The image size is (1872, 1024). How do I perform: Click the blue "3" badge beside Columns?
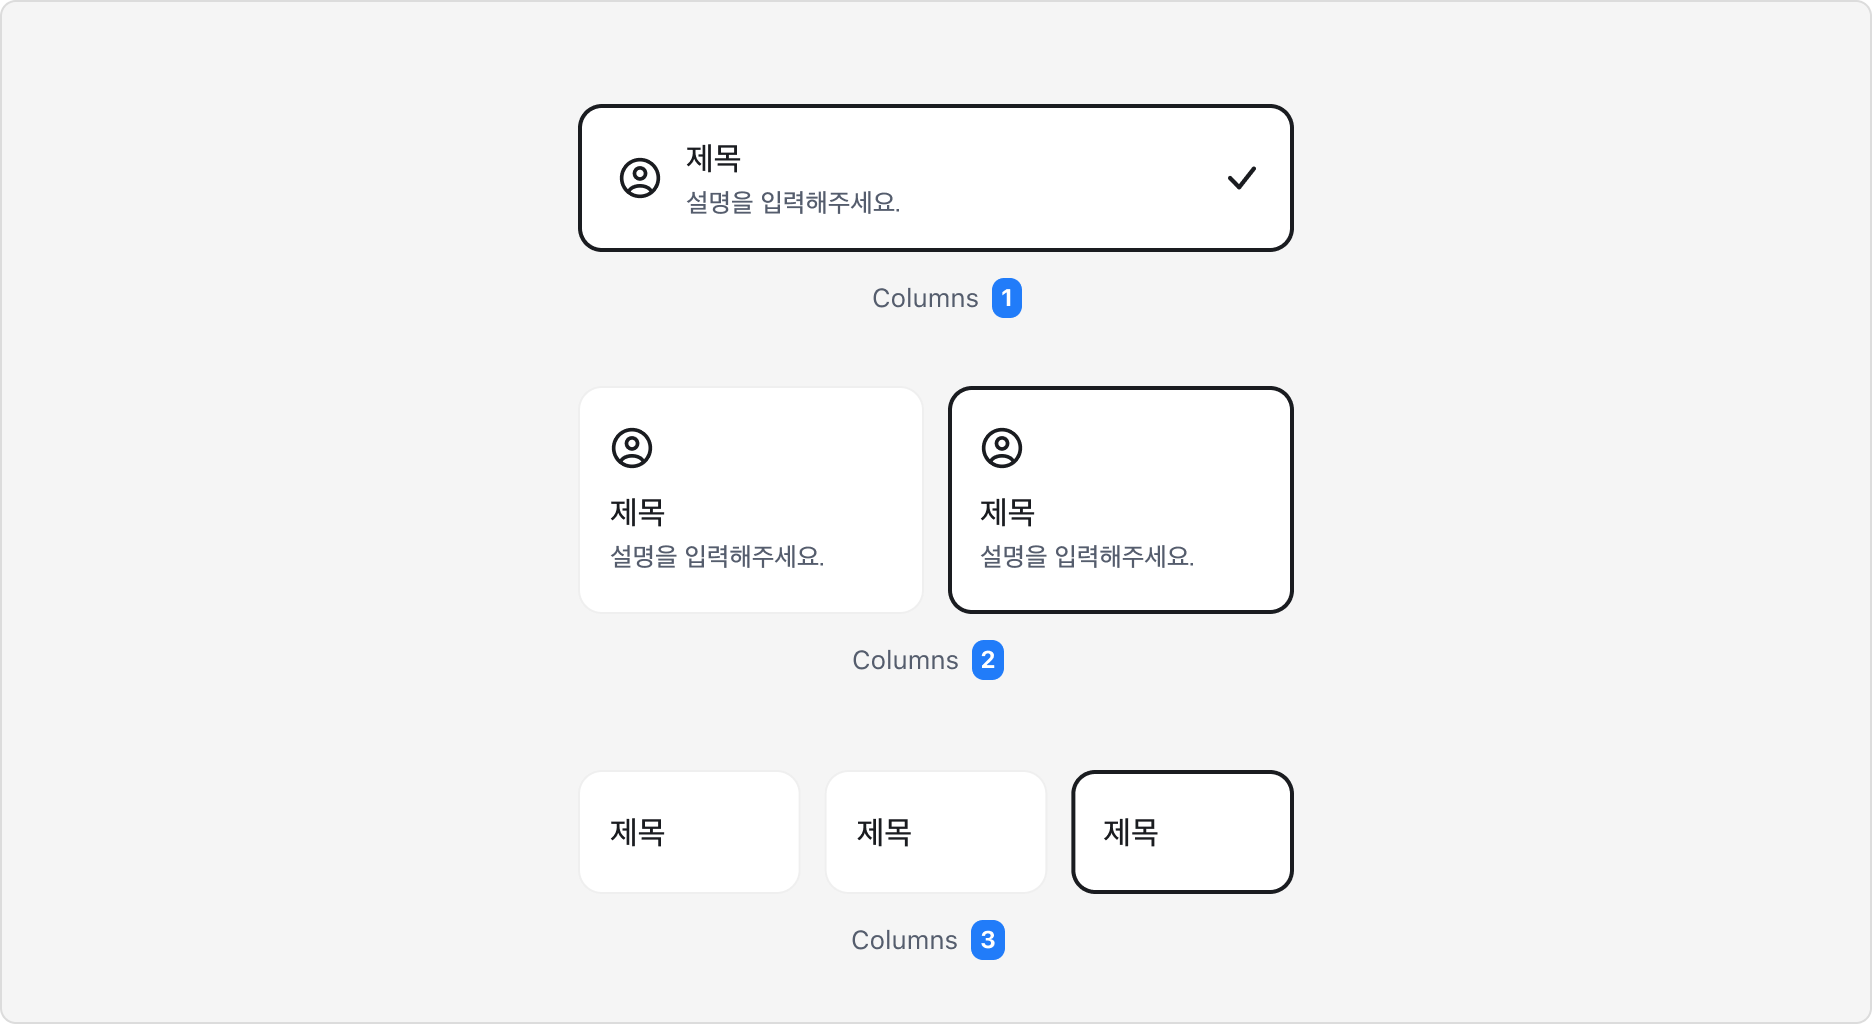(x=988, y=939)
